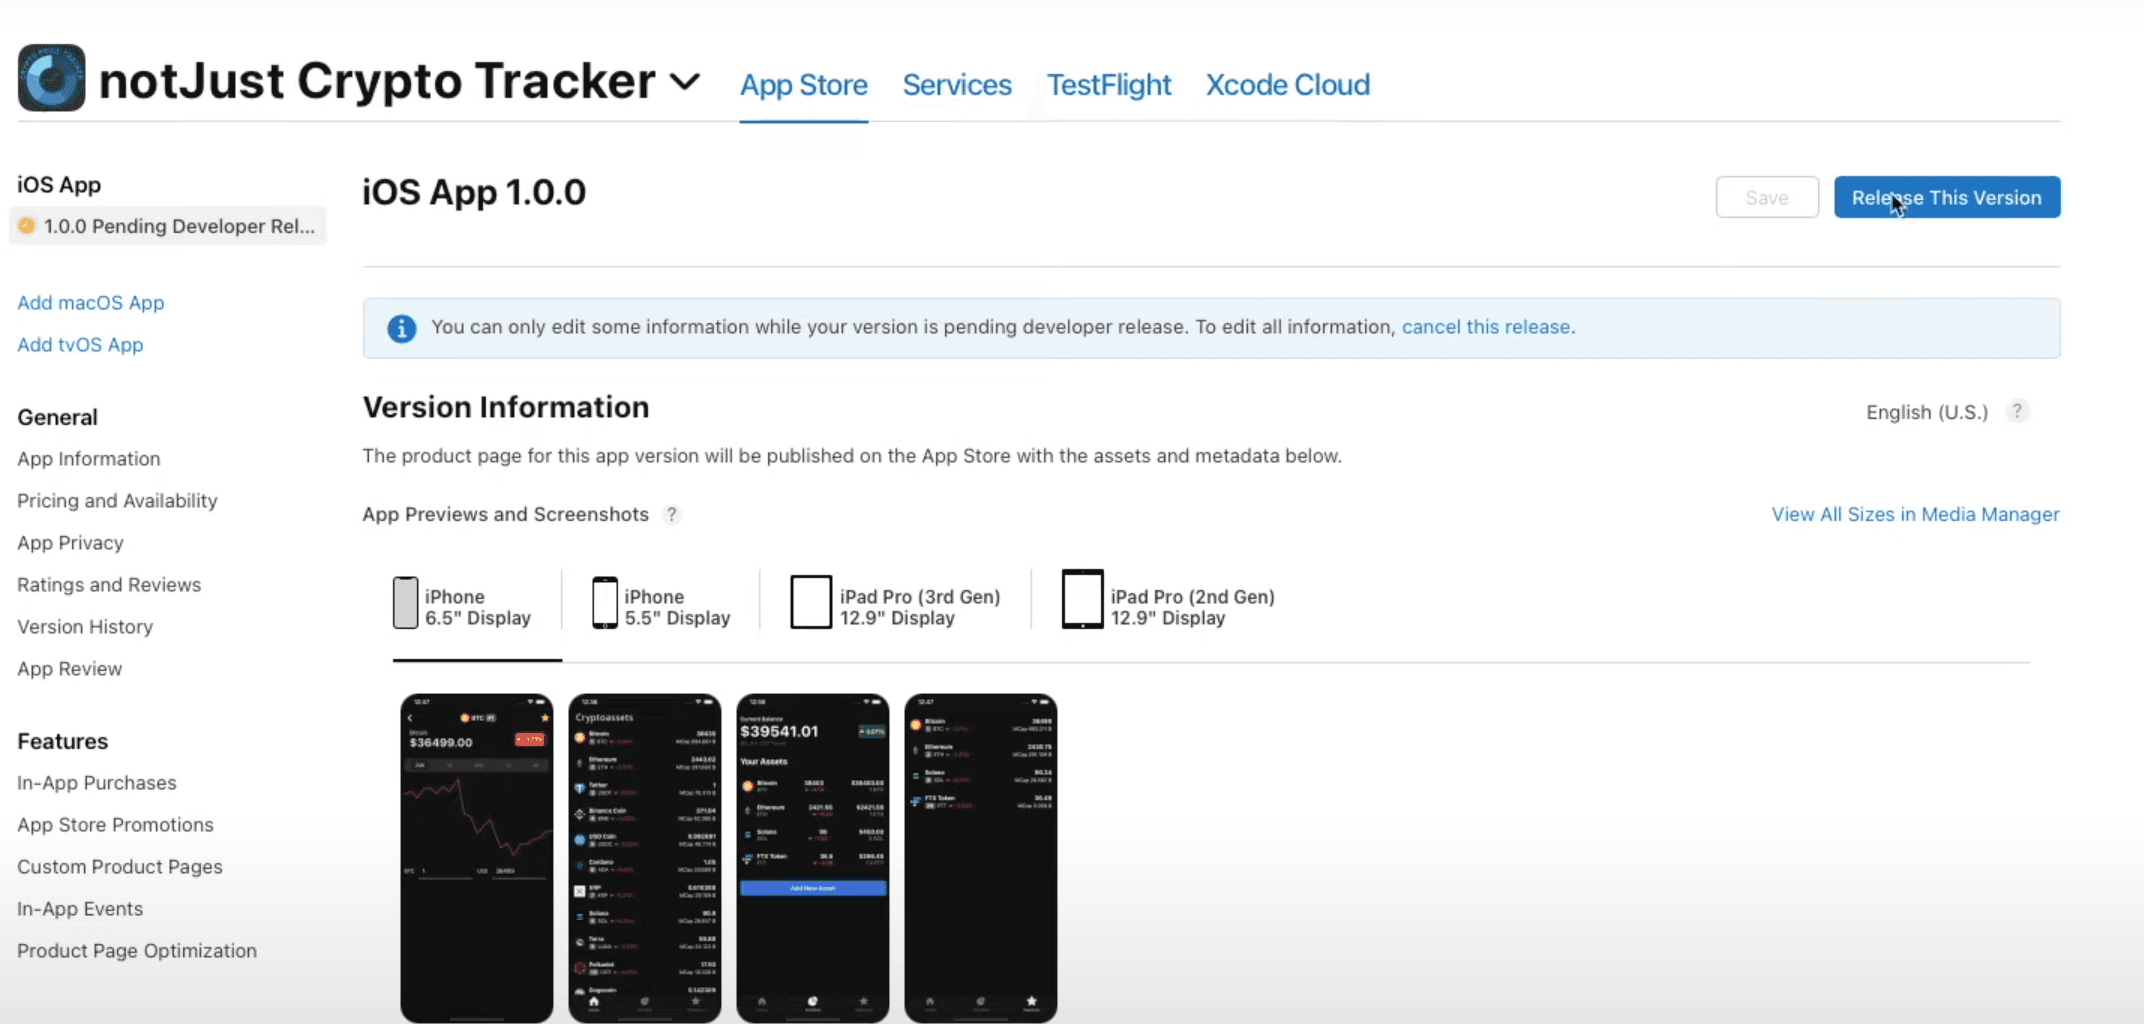This screenshot has height=1024, width=2144.
Task: Click the Release This Version button
Action: [1946, 197]
